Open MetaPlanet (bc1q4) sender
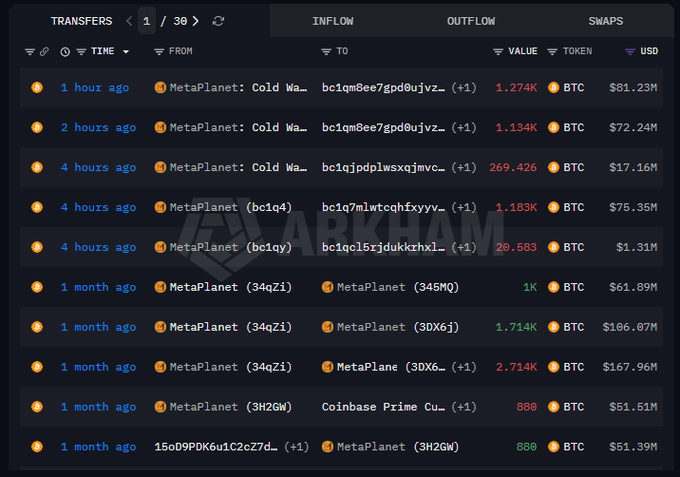 [231, 207]
